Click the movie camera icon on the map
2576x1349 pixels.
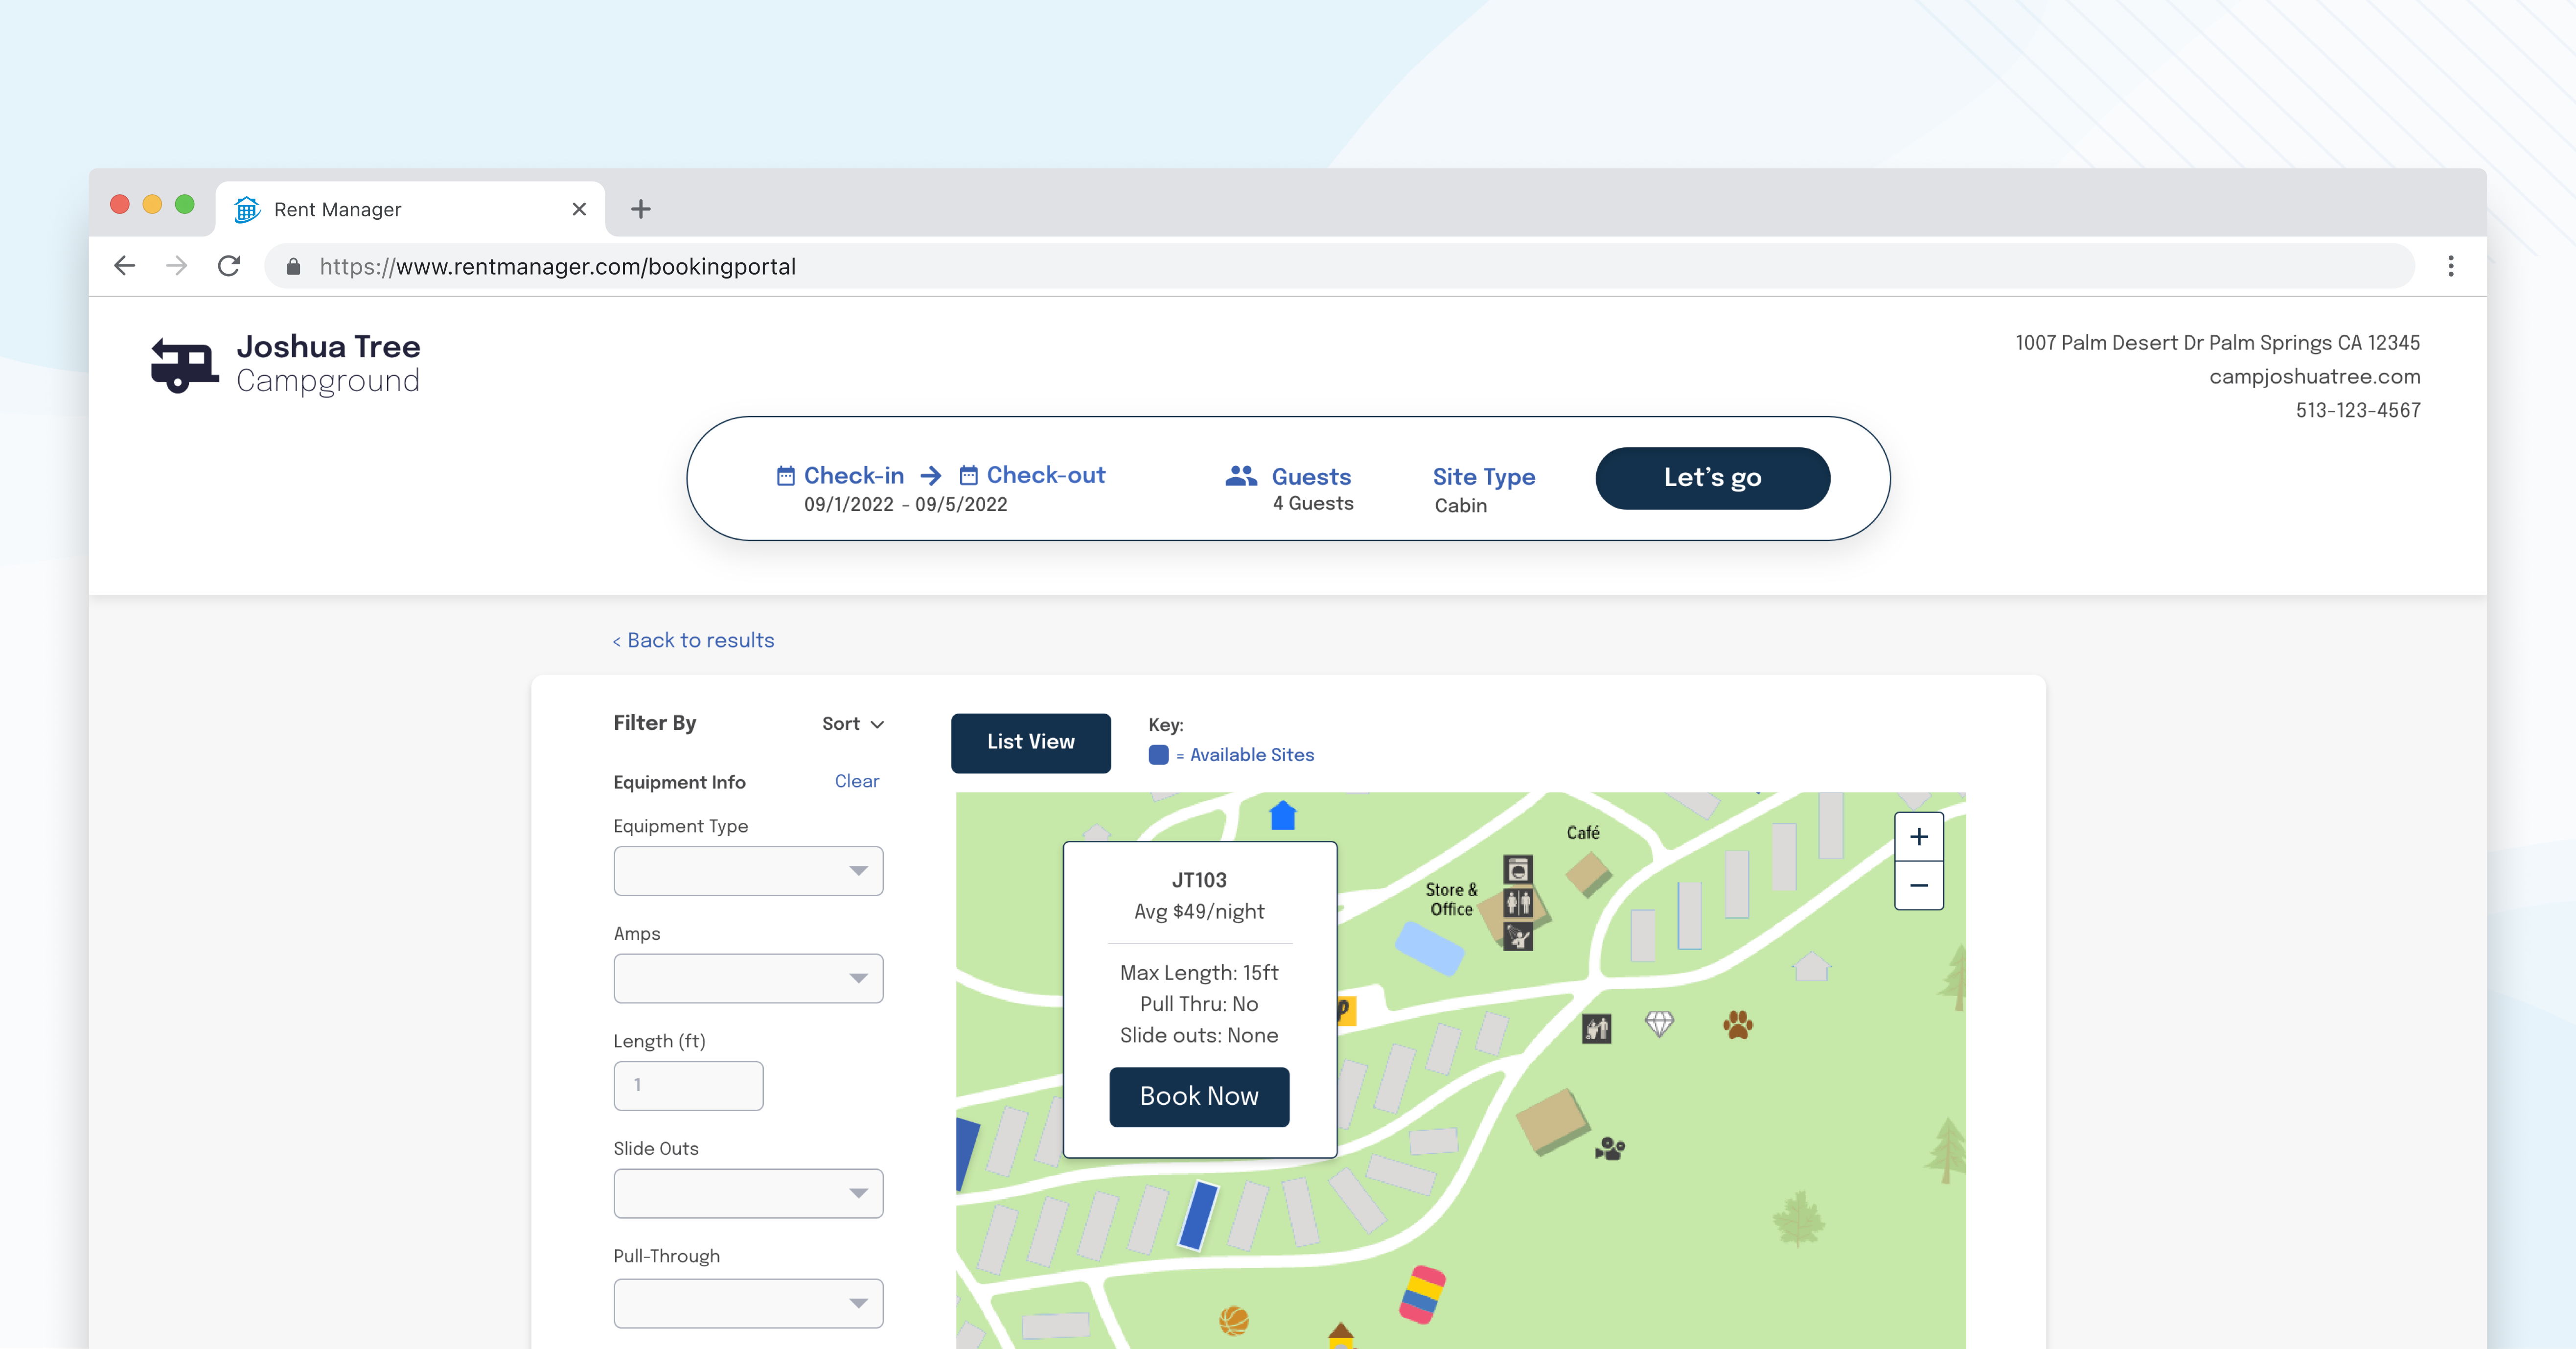point(1609,1148)
